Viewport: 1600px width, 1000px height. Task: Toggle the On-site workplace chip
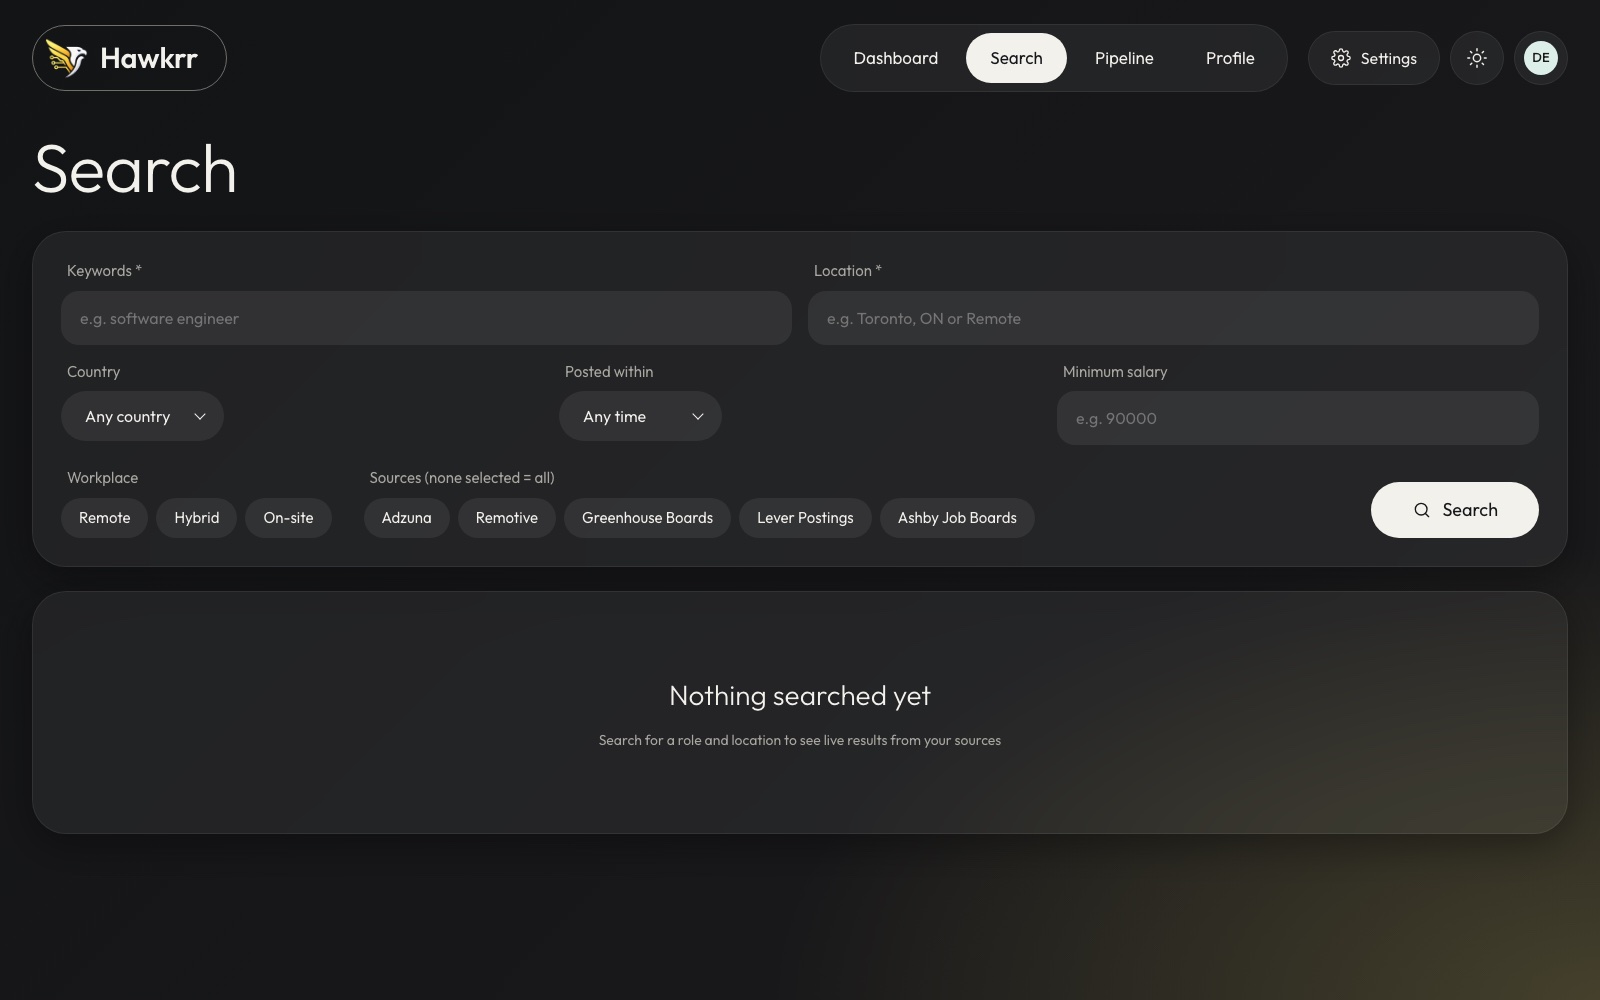click(x=288, y=518)
